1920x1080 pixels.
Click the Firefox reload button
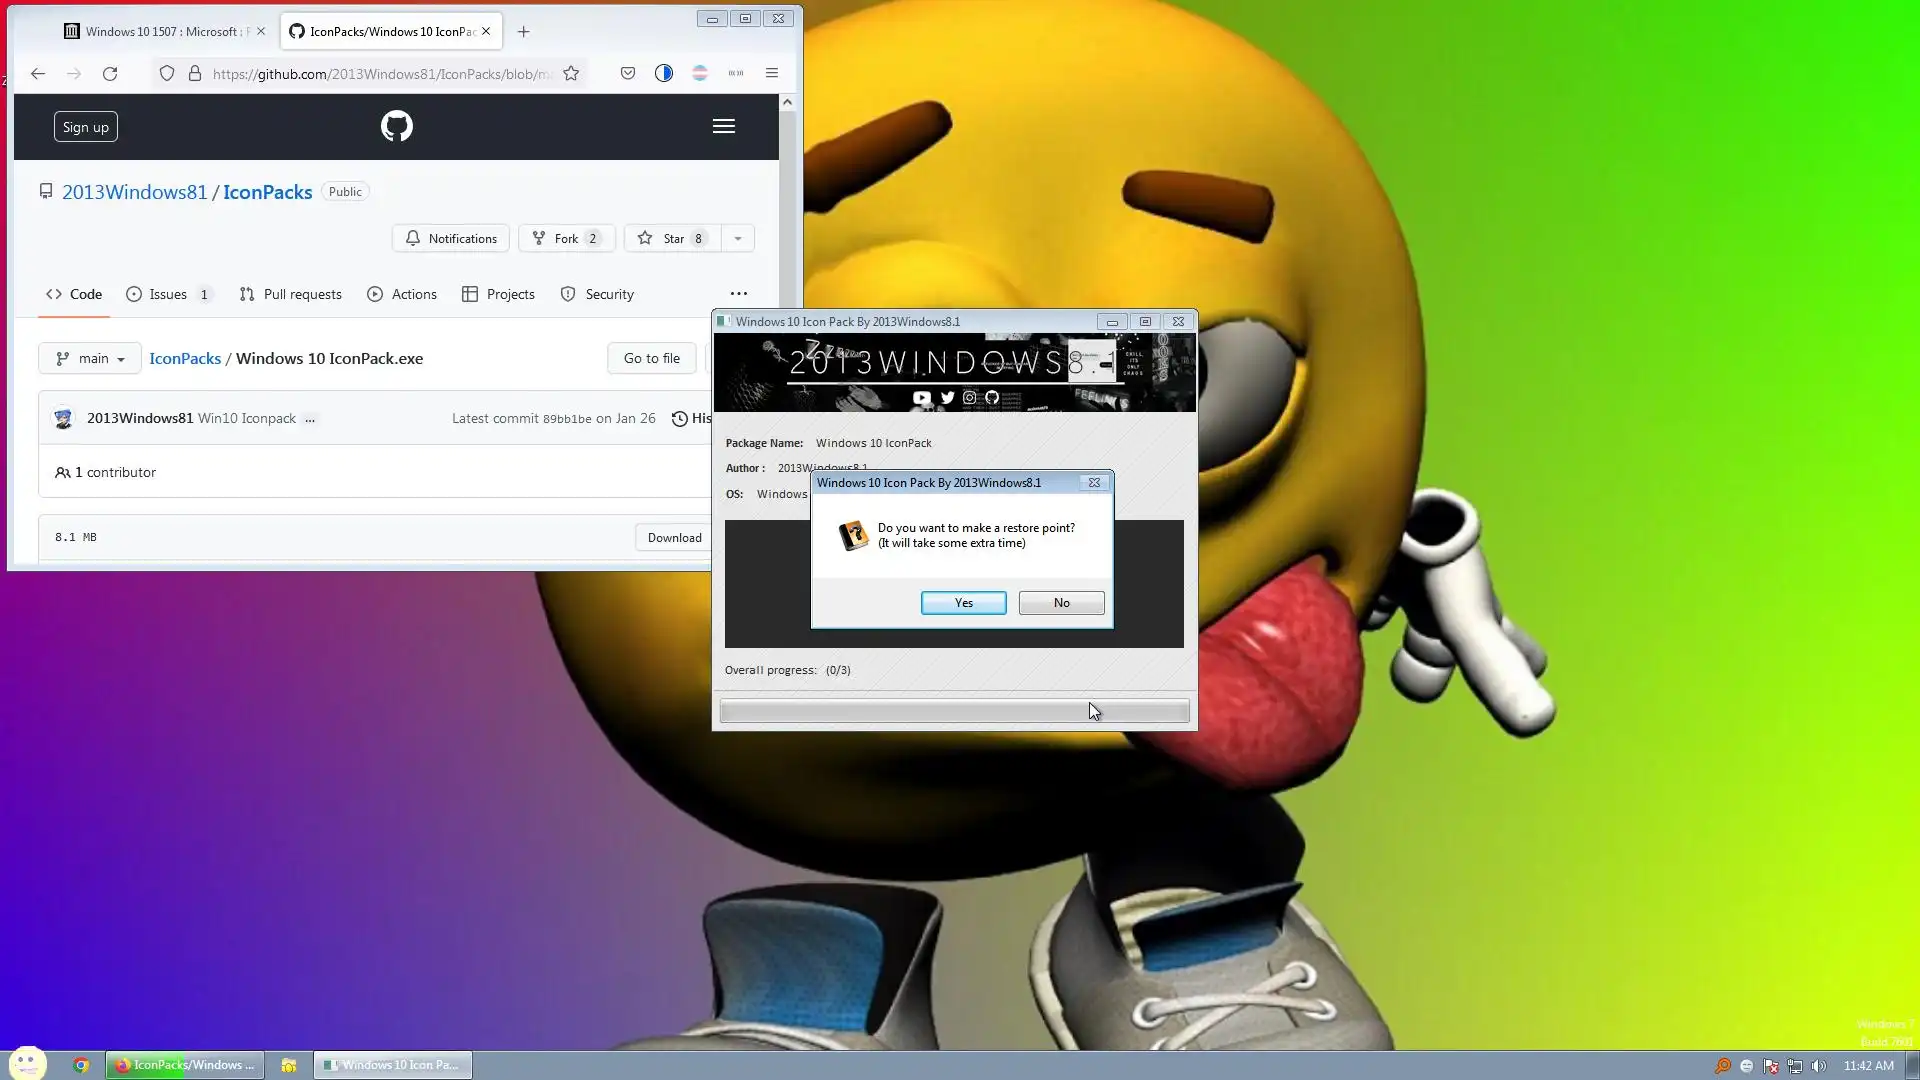[x=110, y=73]
